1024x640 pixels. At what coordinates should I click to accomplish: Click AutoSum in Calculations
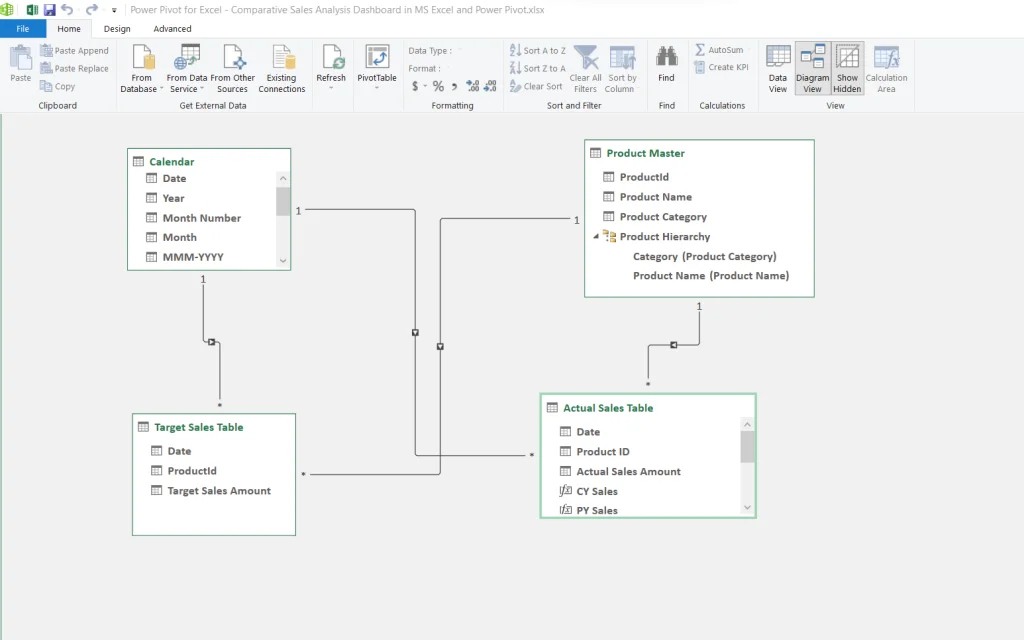click(x=719, y=50)
